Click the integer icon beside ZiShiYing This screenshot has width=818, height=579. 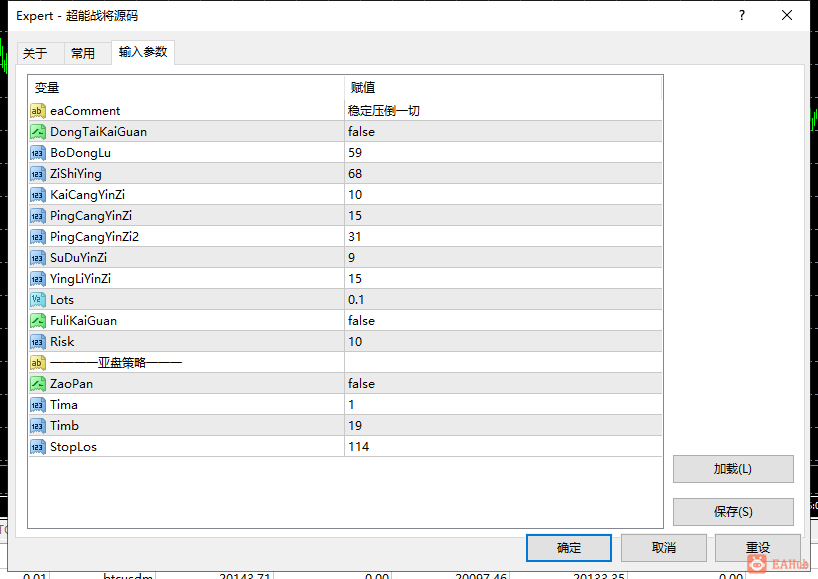[x=38, y=174]
